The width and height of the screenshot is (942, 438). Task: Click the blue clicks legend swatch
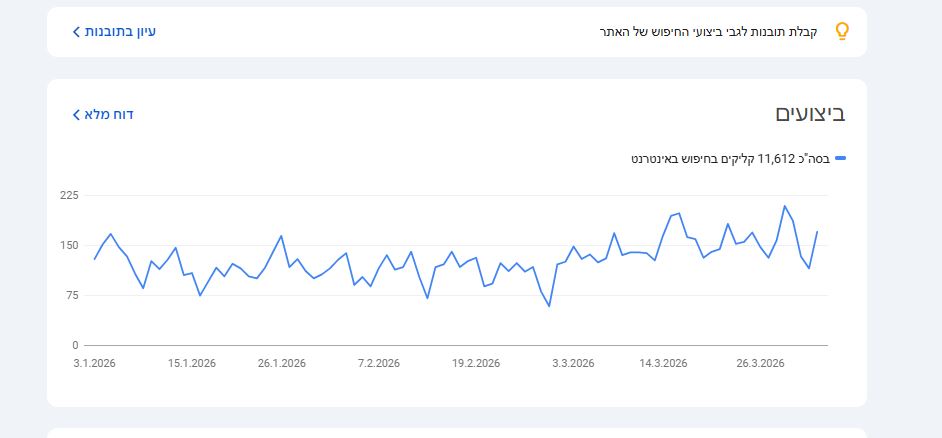pos(840,158)
